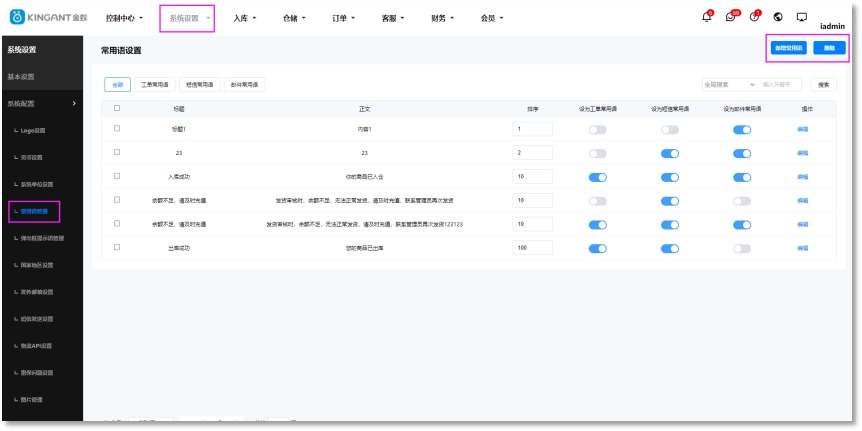Open the chat messages icon
Viewport: 862px width, 431px height.
click(x=732, y=17)
